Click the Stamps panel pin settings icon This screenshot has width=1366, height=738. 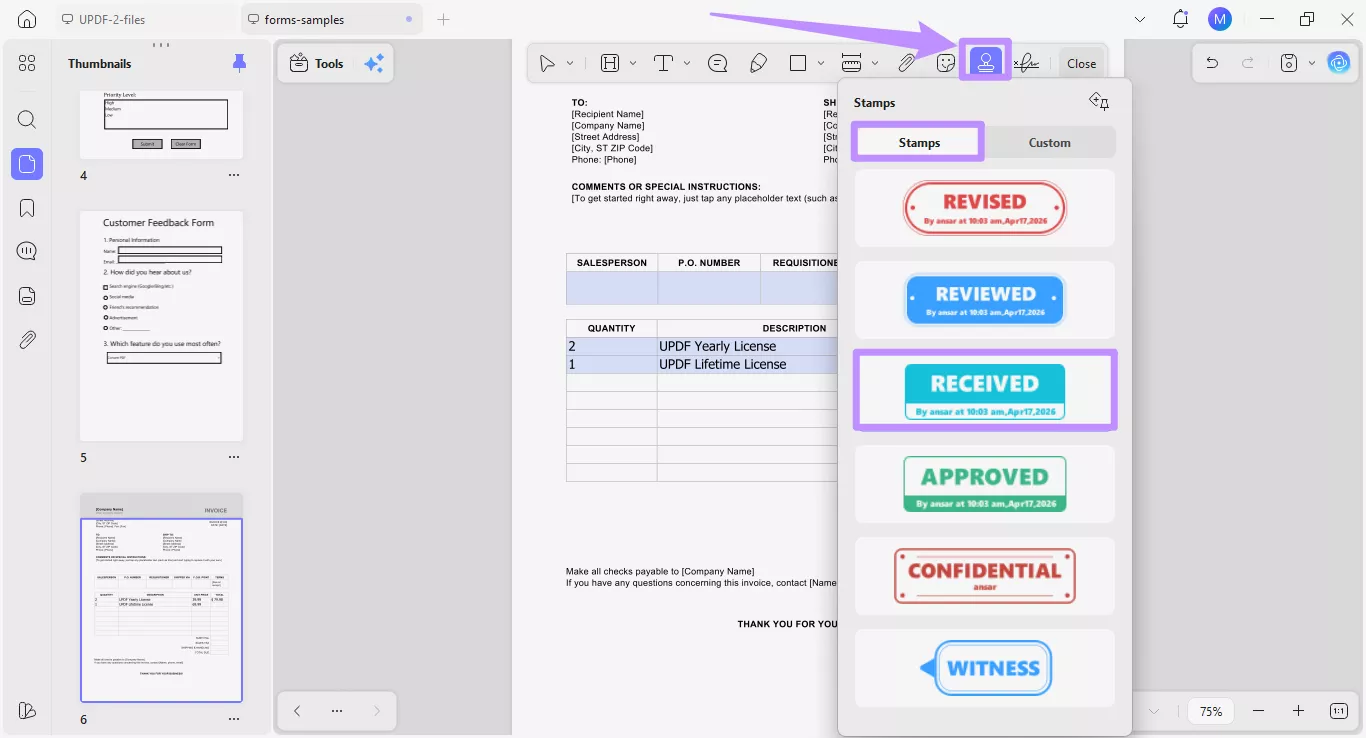point(1099,102)
